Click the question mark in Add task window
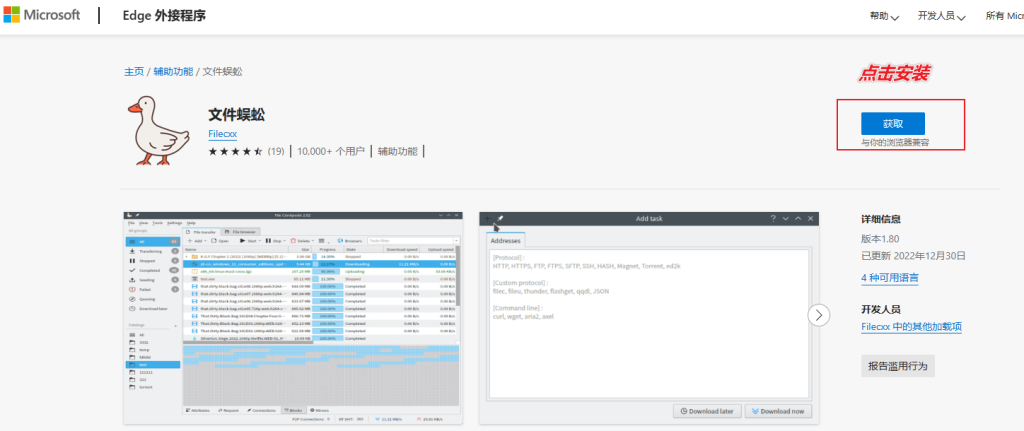1024x431 pixels. pyautogui.click(x=772, y=218)
